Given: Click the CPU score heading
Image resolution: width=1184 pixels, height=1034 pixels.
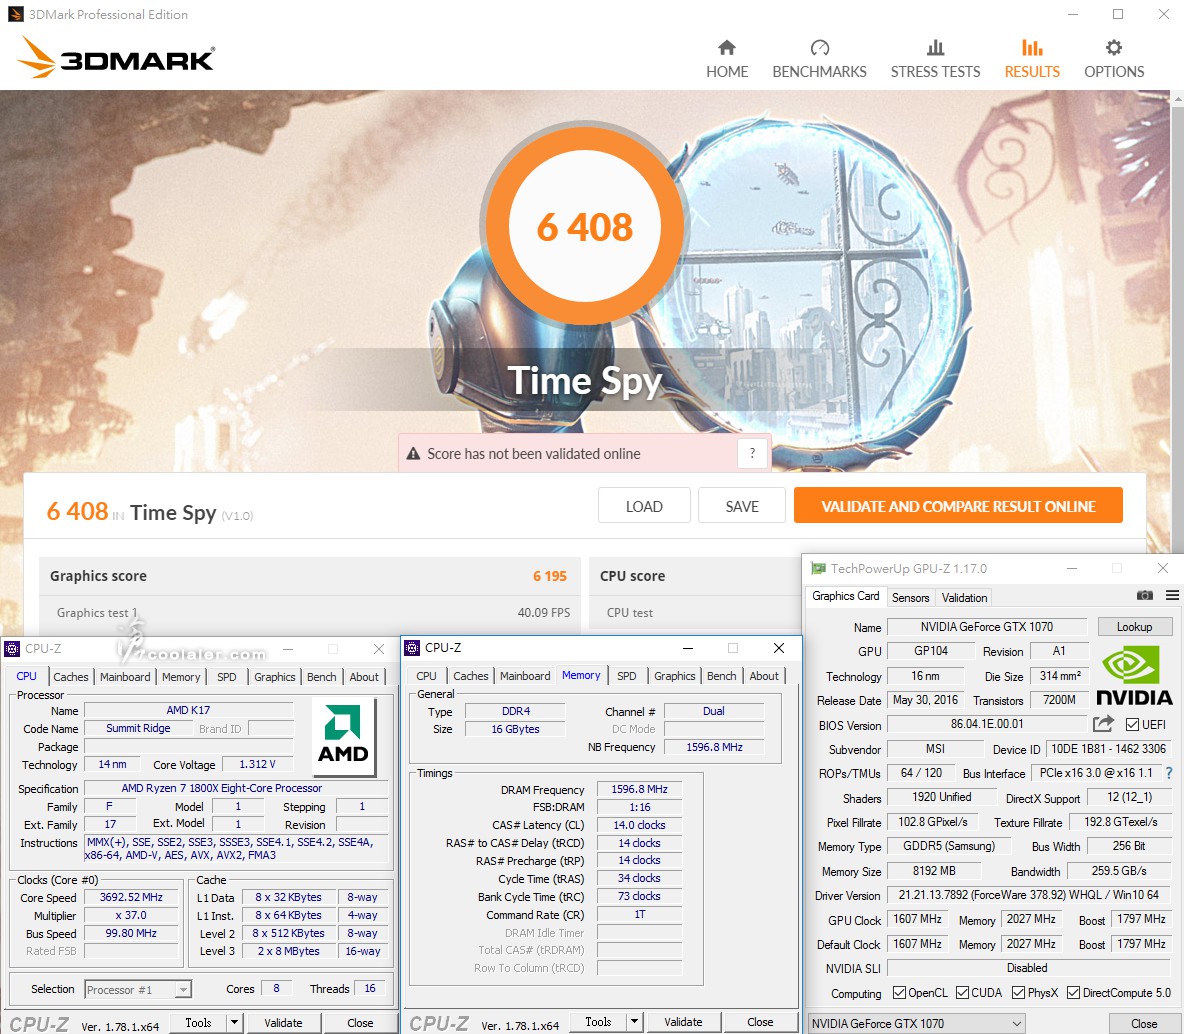Looking at the screenshot, I should click(633, 576).
